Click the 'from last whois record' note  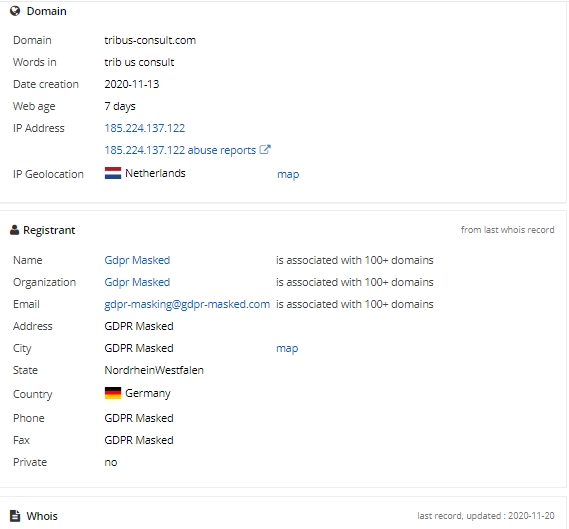click(x=507, y=230)
